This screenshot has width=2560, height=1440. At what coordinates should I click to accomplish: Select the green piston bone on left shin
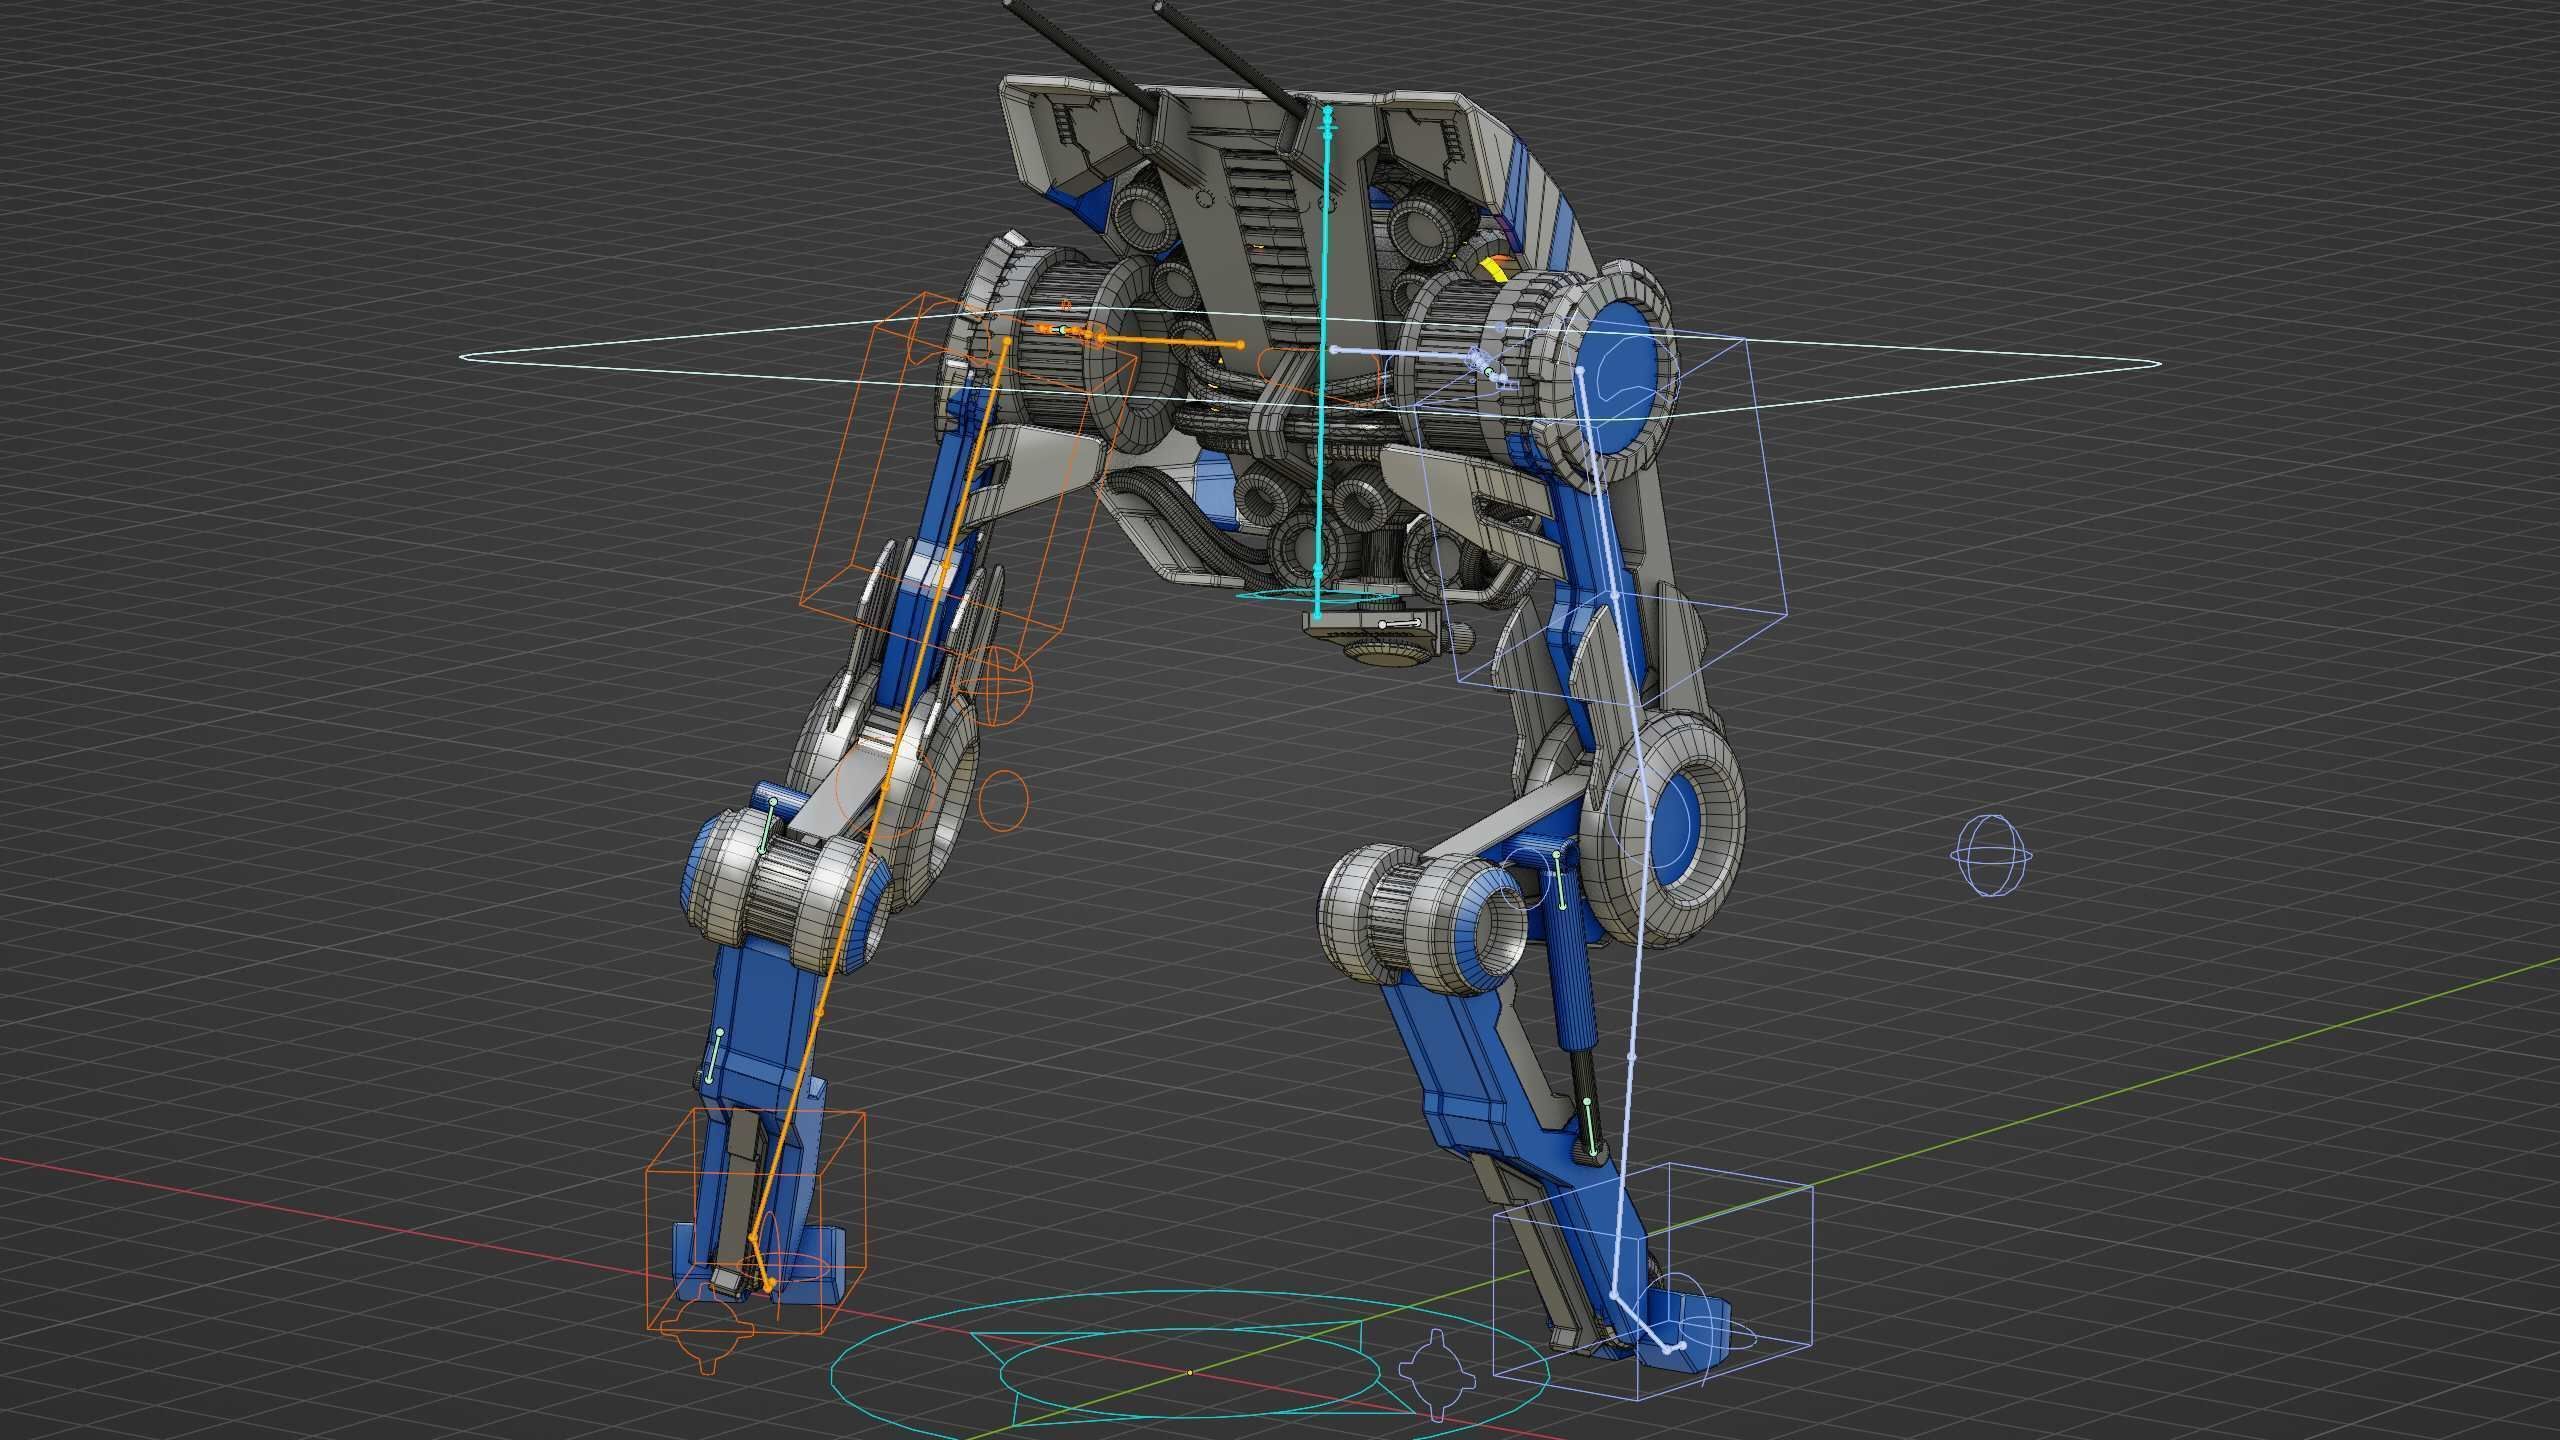click(714, 1054)
